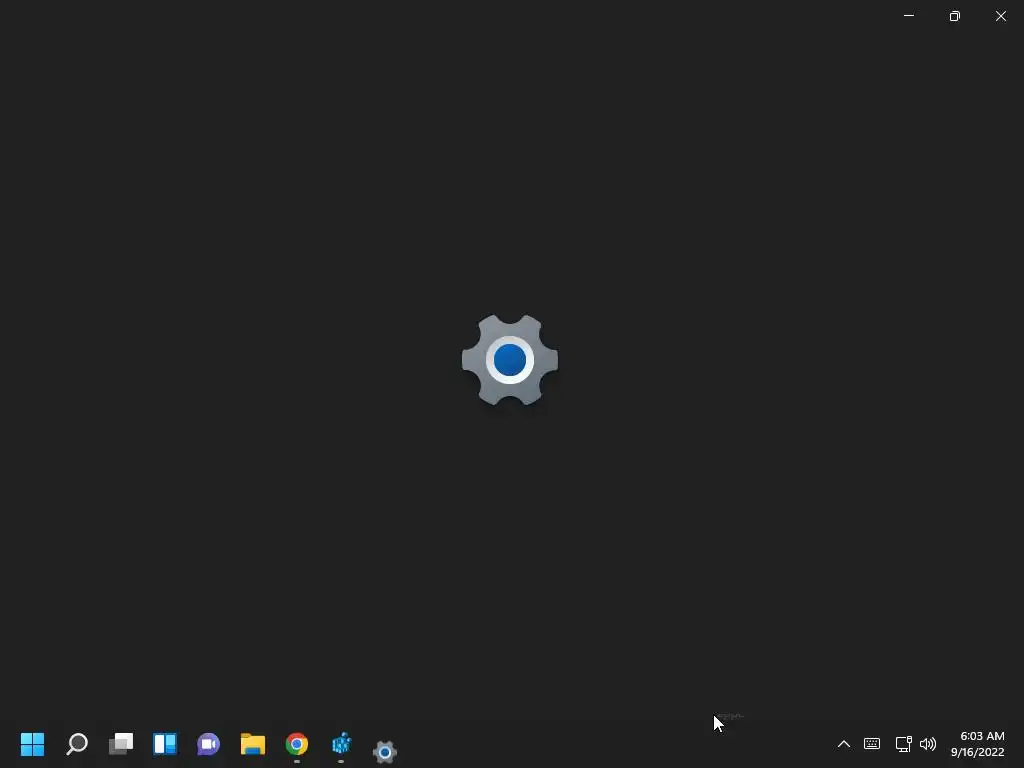The image size is (1024, 768).
Task: Open Task View on the taskbar
Action: point(121,744)
